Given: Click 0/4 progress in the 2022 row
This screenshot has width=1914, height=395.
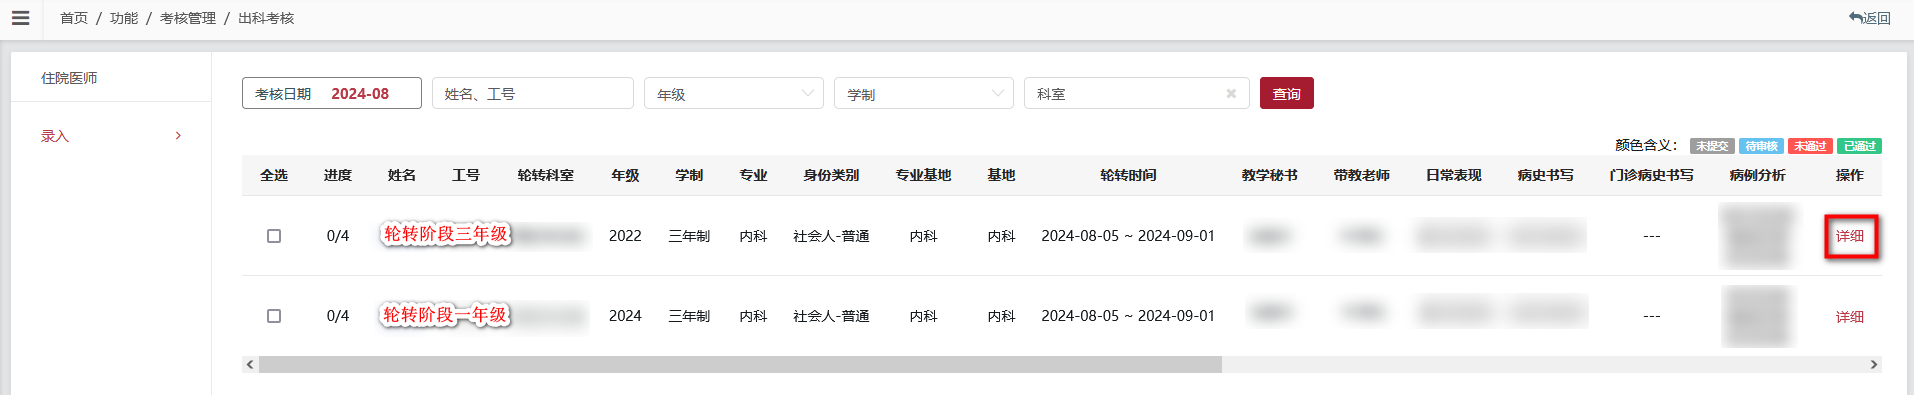Looking at the screenshot, I should (x=338, y=236).
